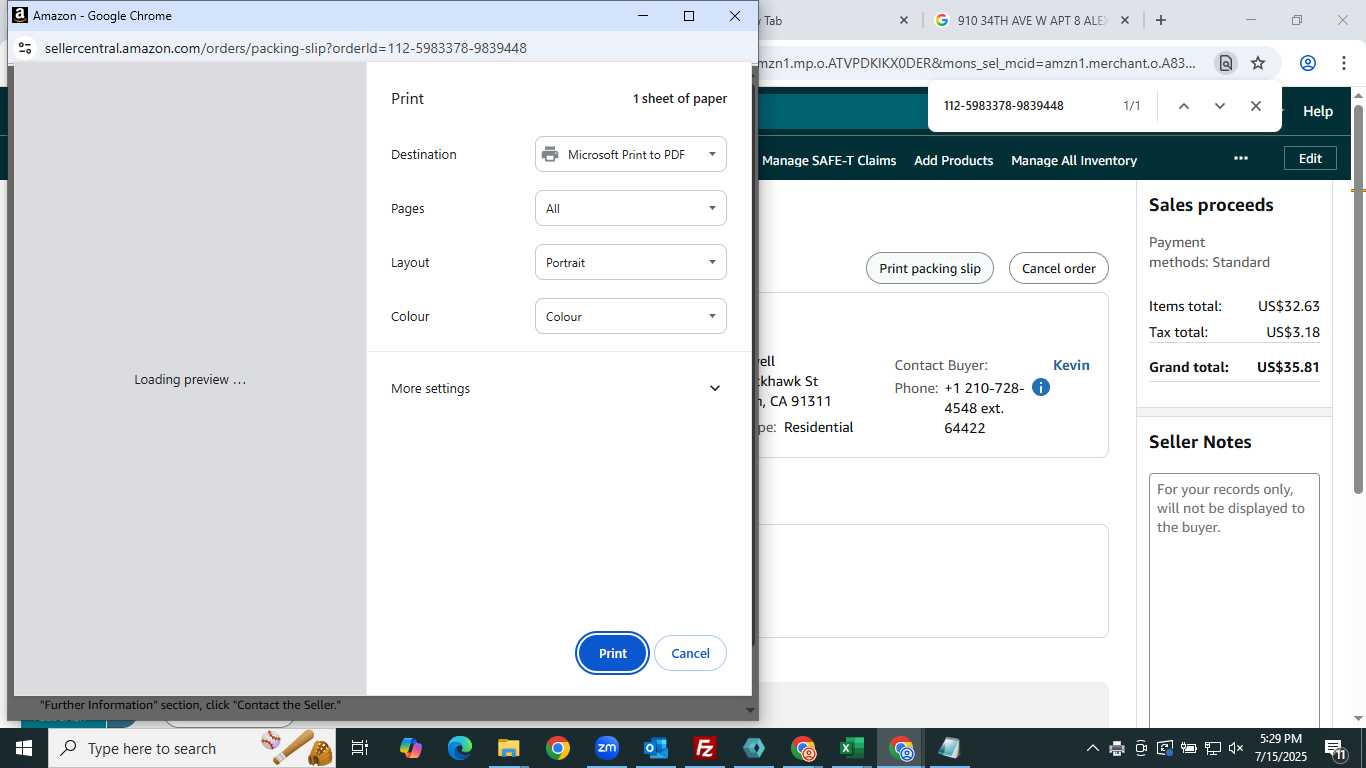Open File Explorer from taskbar
The height and width of the screenshot is (768, 1366).
[508, 748]
